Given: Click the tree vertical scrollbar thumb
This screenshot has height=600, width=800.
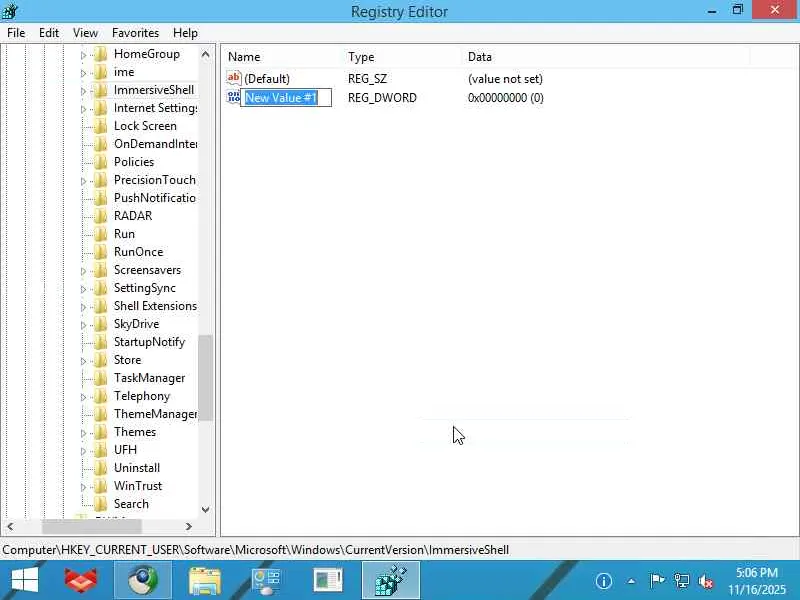Looking at the screenshot, I should 206,378.
